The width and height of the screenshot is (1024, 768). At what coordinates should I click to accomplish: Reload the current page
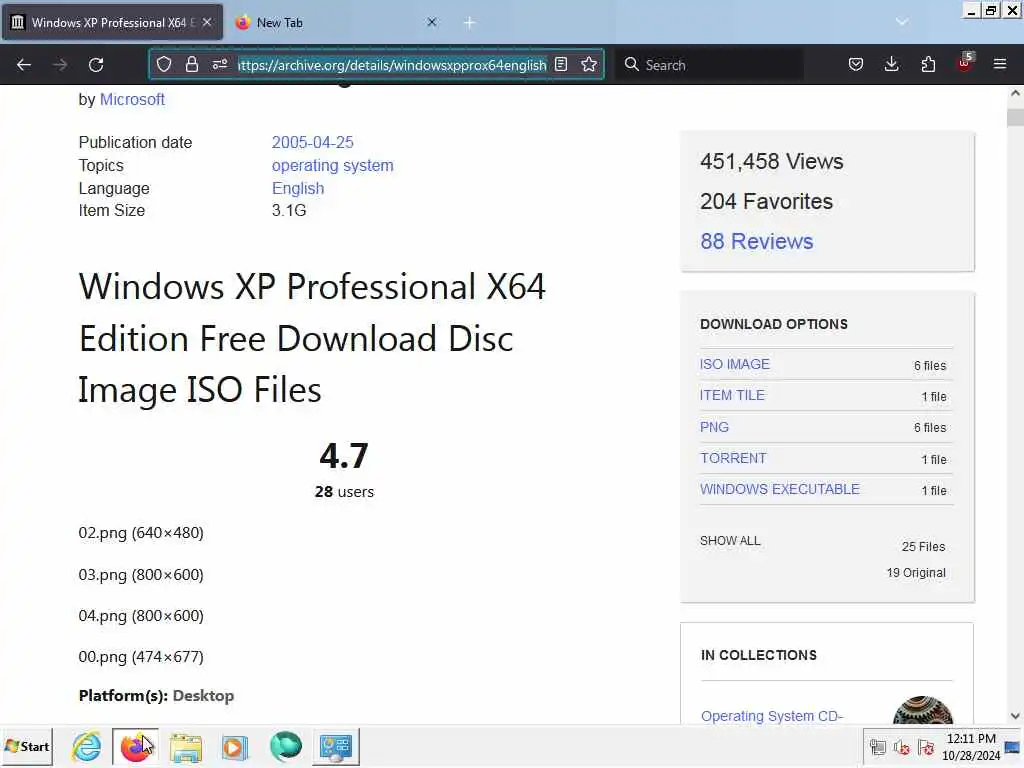coord(96,65)
